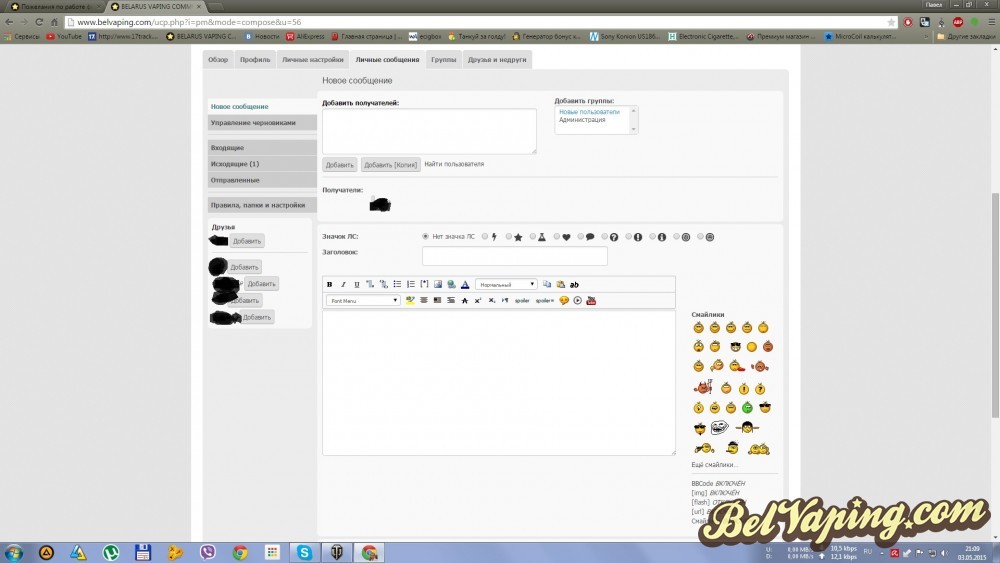Click the browser page's vertical scrollbar
Screen dimensions: 1000x563
click(995, 305)
